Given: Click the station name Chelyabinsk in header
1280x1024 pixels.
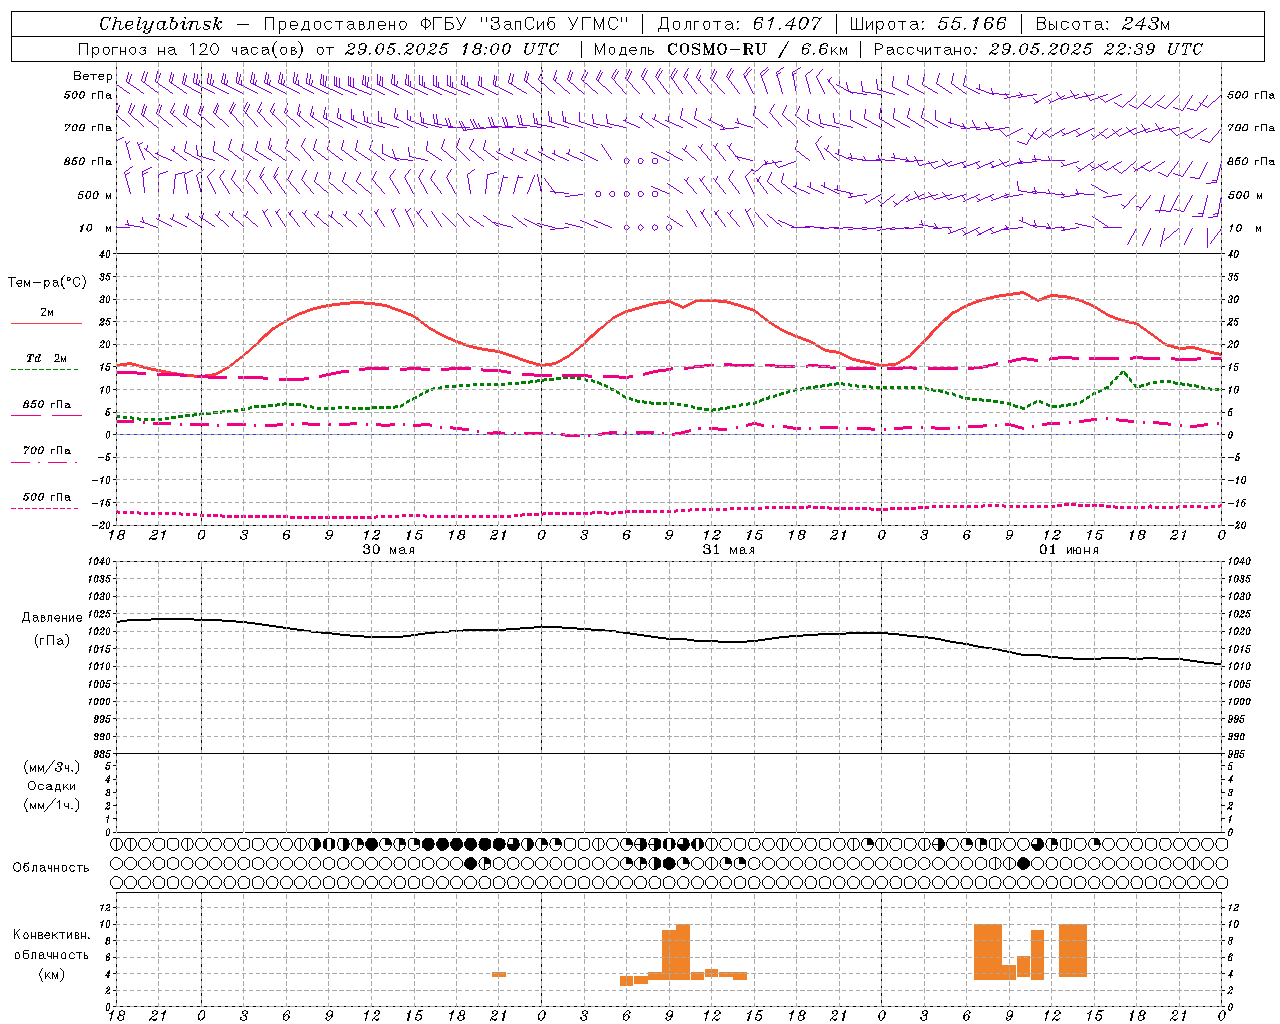Looking at the screenshot, I should click(x=160, y=24).
